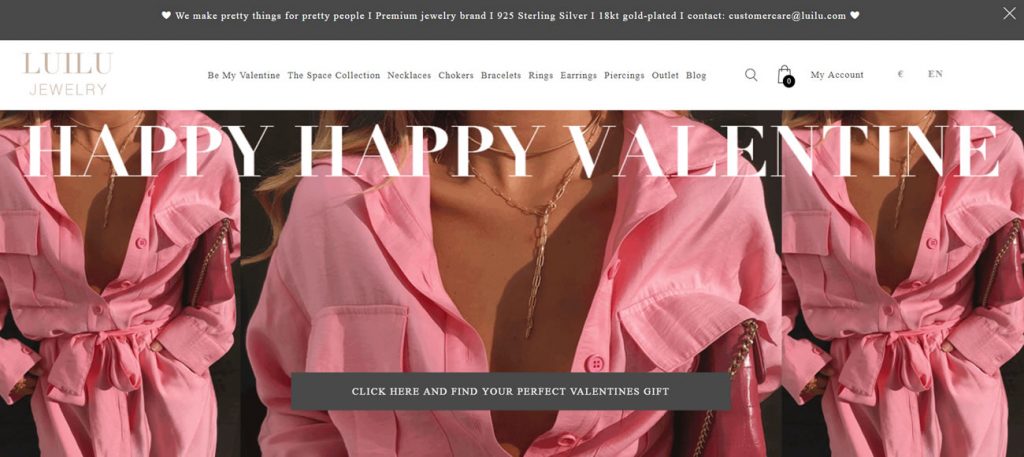Viewport: 1024px width, 457px height.
Task: Click the find your perfect Valentines gift button
Action: pos(510,391)
